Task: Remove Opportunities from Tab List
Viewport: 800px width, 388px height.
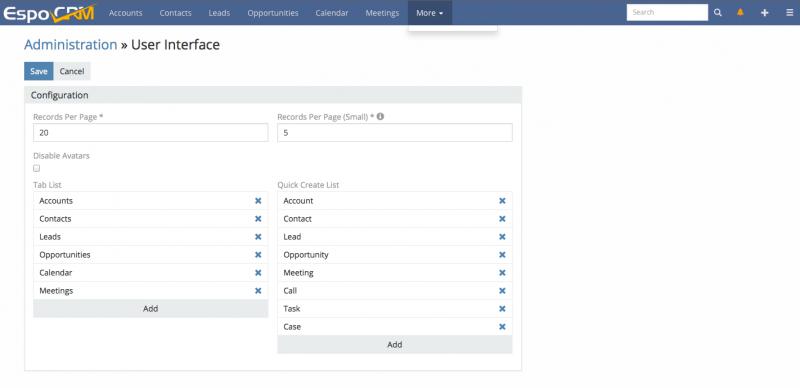Action: (x=258, y=254)
